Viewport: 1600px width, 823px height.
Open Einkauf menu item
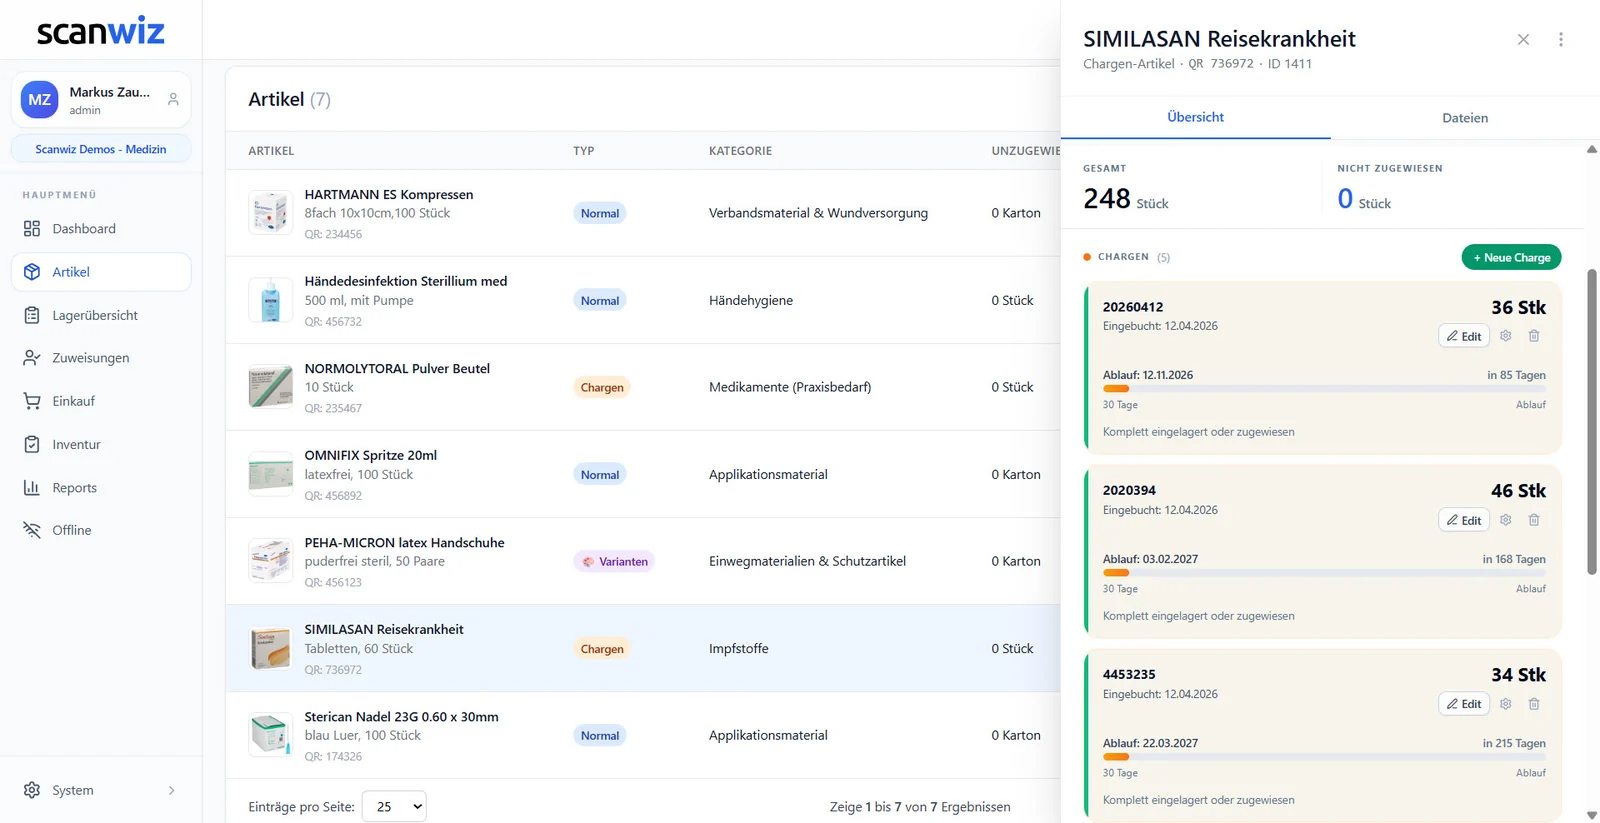click(x=101, y=401)
